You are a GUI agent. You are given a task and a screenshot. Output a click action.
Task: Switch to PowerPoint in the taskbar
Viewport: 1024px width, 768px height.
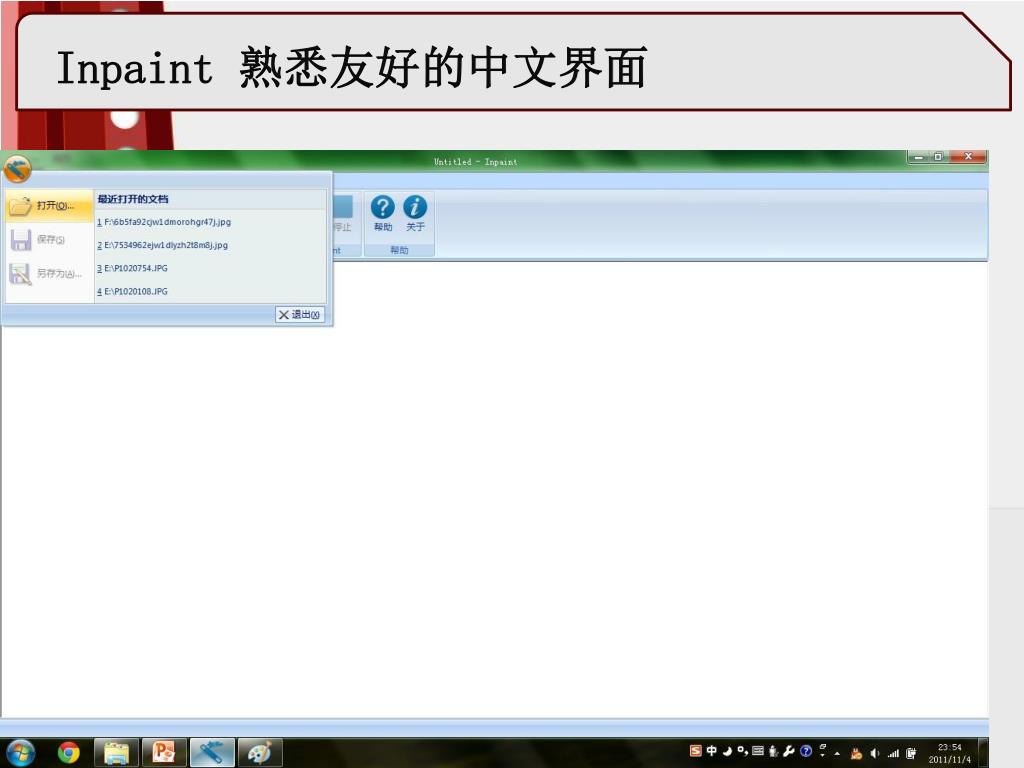(164, 753)
